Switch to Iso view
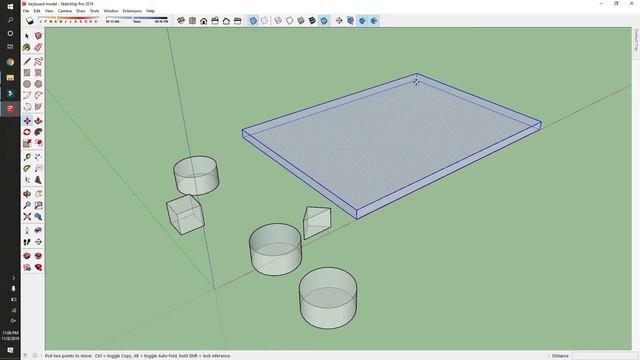This screenshot has width=640, height=360. point(181,21)
